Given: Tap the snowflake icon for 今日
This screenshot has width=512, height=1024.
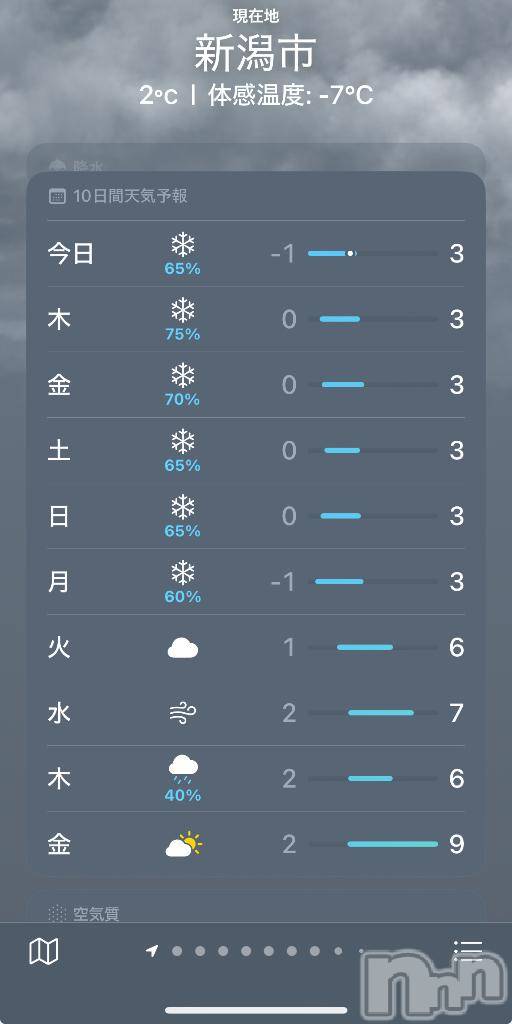Looking at the screenshot, I should pyautogui.click(x=183, y=246).
